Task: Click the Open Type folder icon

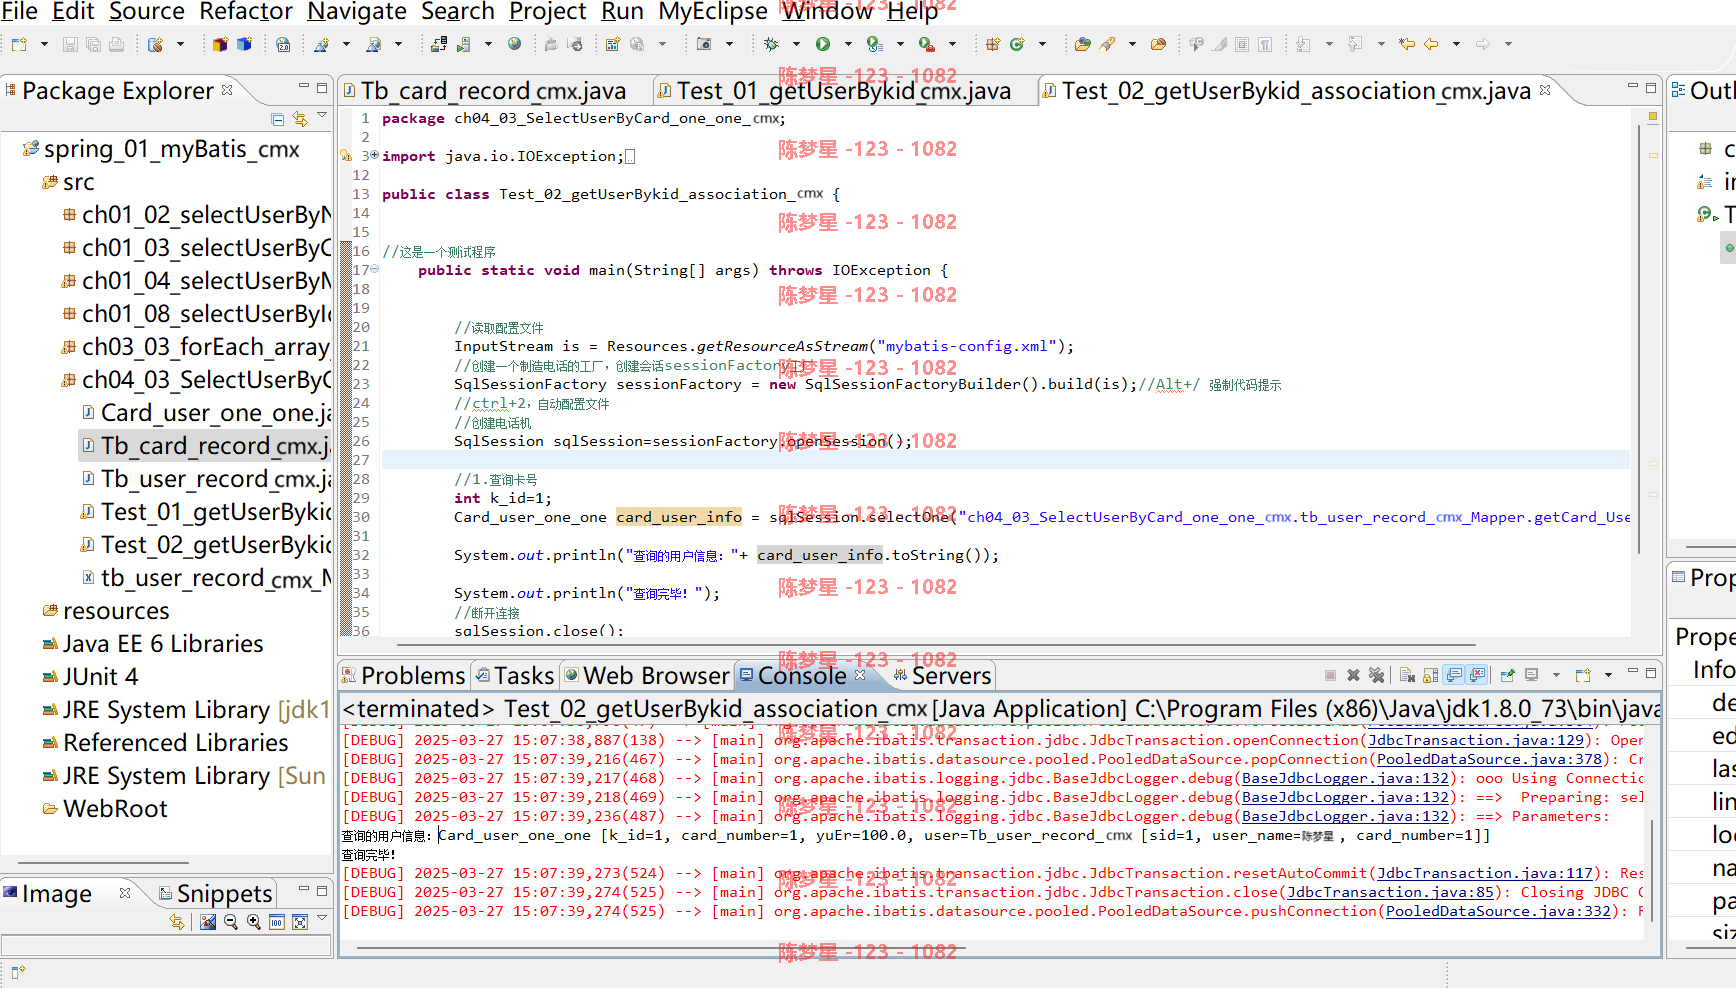Action: pos(1083,44)
